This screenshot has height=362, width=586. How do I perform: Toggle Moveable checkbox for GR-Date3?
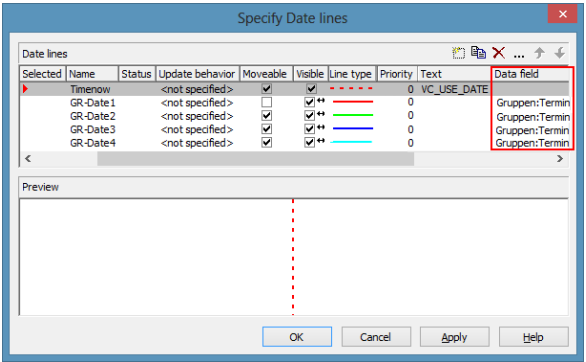click(x=266, y=129)
